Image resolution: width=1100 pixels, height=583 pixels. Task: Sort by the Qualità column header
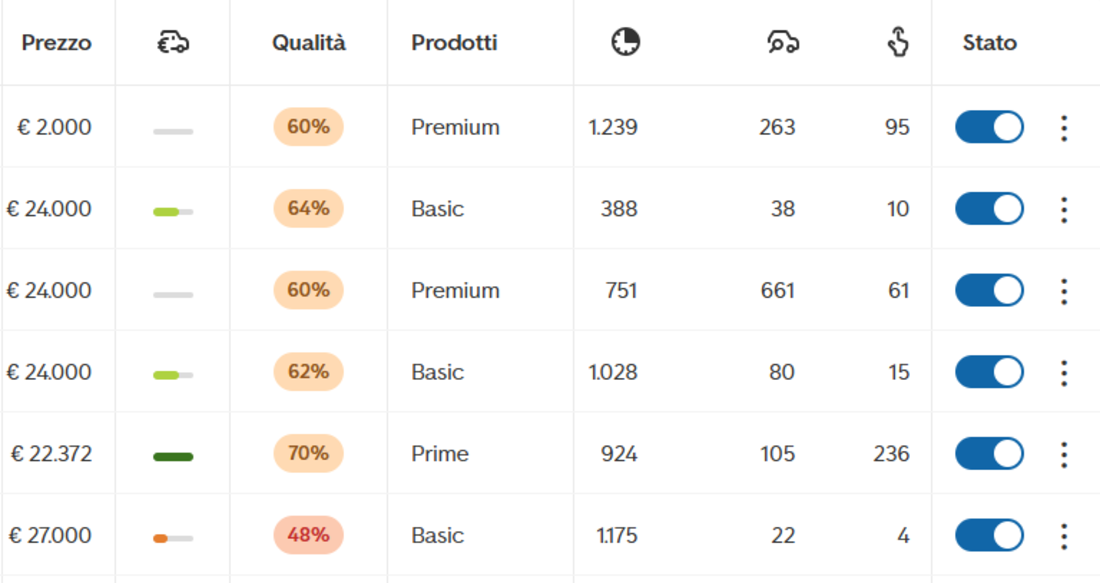[x=309, y=43]
